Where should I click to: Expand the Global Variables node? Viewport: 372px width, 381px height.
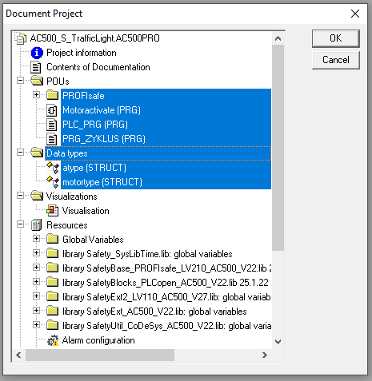[x=37, y=239]
